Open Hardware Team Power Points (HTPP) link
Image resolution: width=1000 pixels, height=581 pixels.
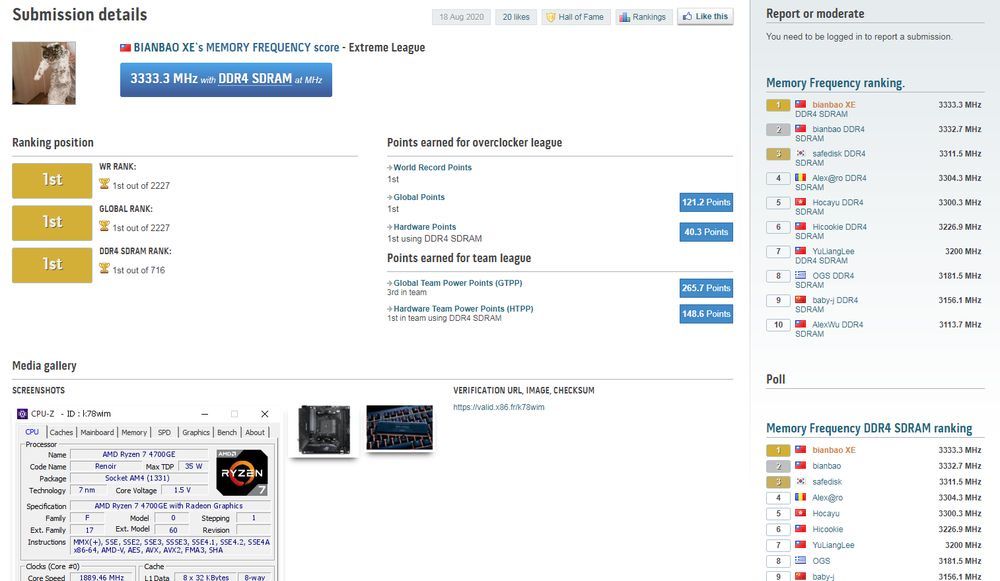click(463, 308)
